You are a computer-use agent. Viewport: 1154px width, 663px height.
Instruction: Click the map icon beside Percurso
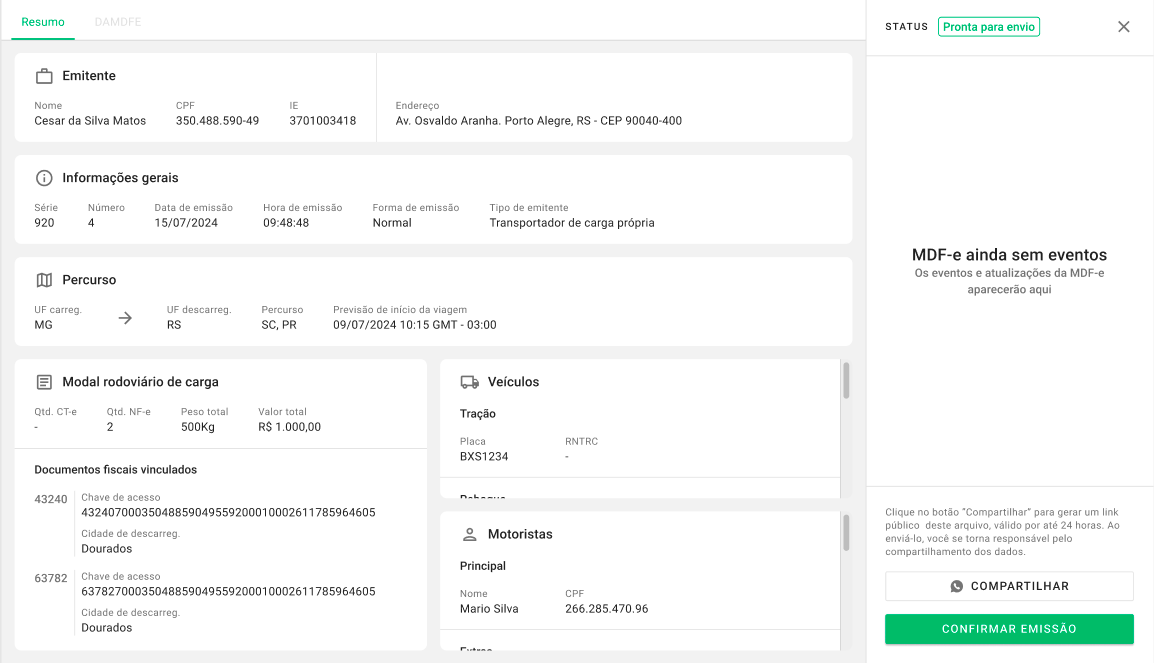44,280
